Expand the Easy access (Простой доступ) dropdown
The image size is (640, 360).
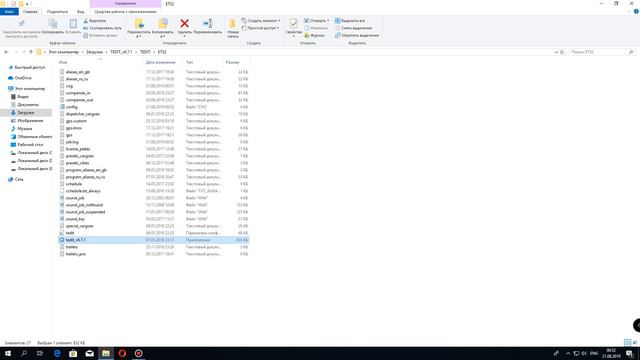(x=260, y=28)
